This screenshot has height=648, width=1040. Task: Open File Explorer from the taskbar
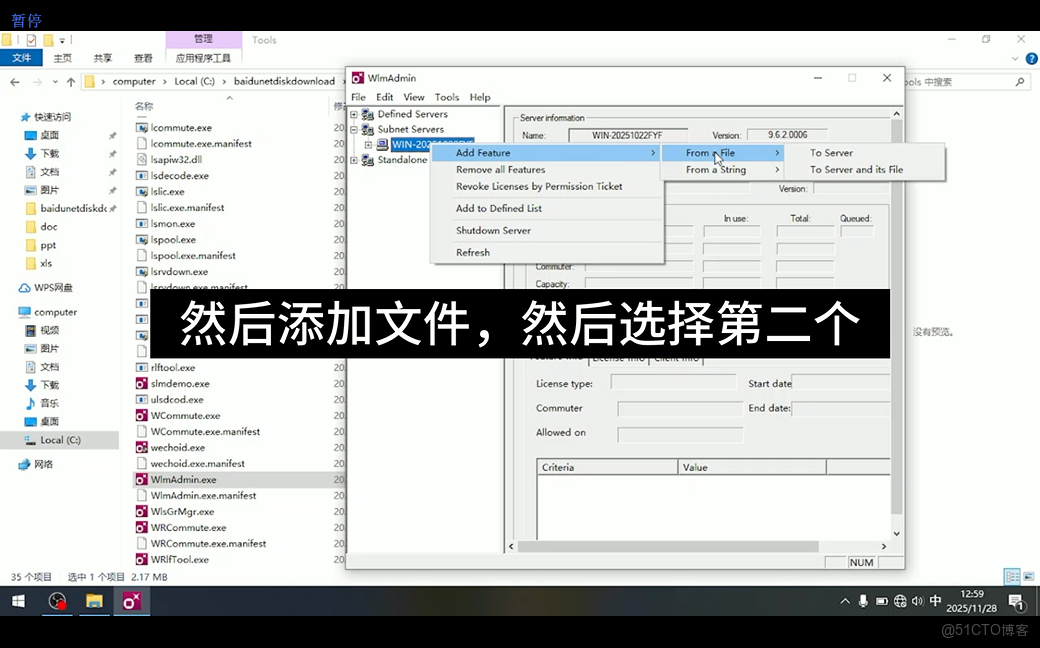95,601
